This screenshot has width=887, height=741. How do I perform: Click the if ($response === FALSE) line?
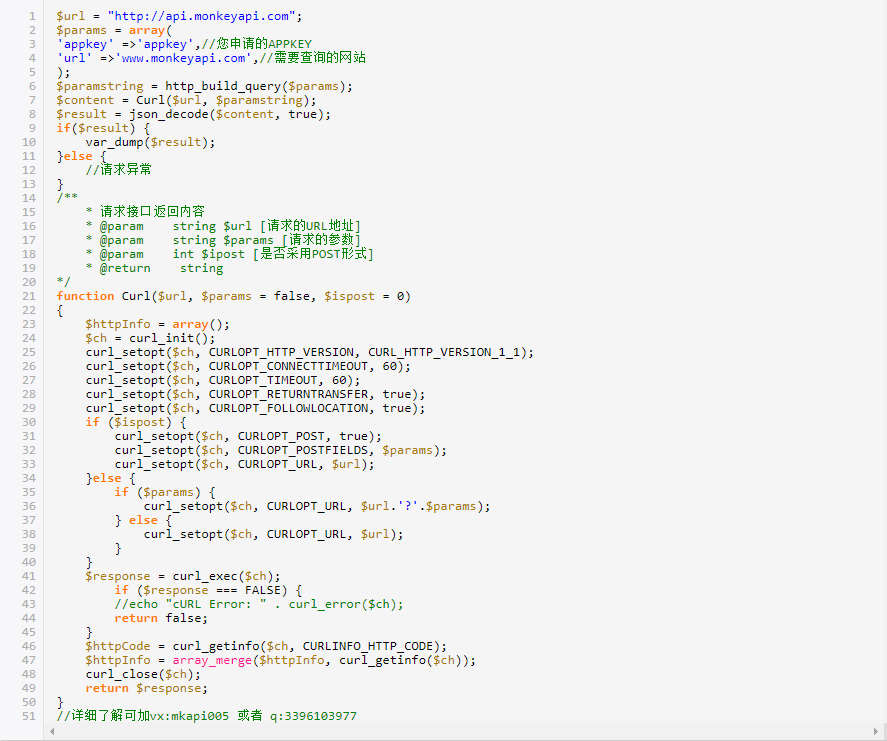[x=208, y=591]
